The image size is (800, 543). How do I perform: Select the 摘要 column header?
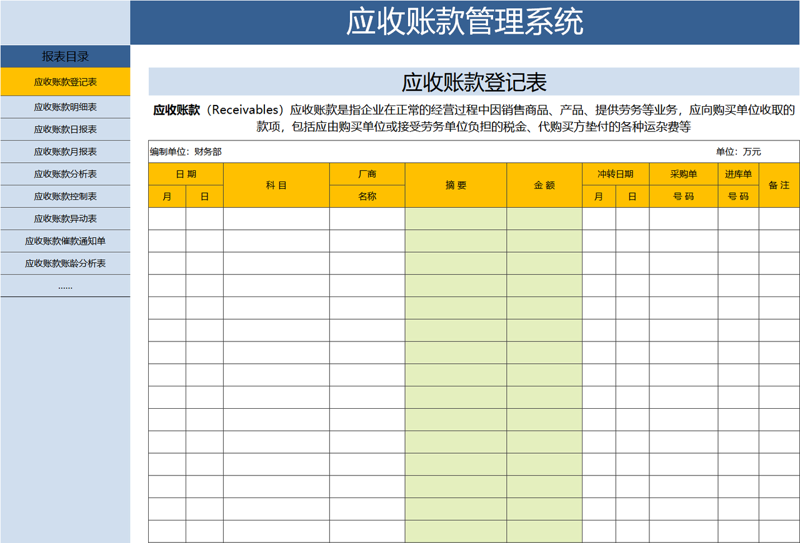coord(456,185)
